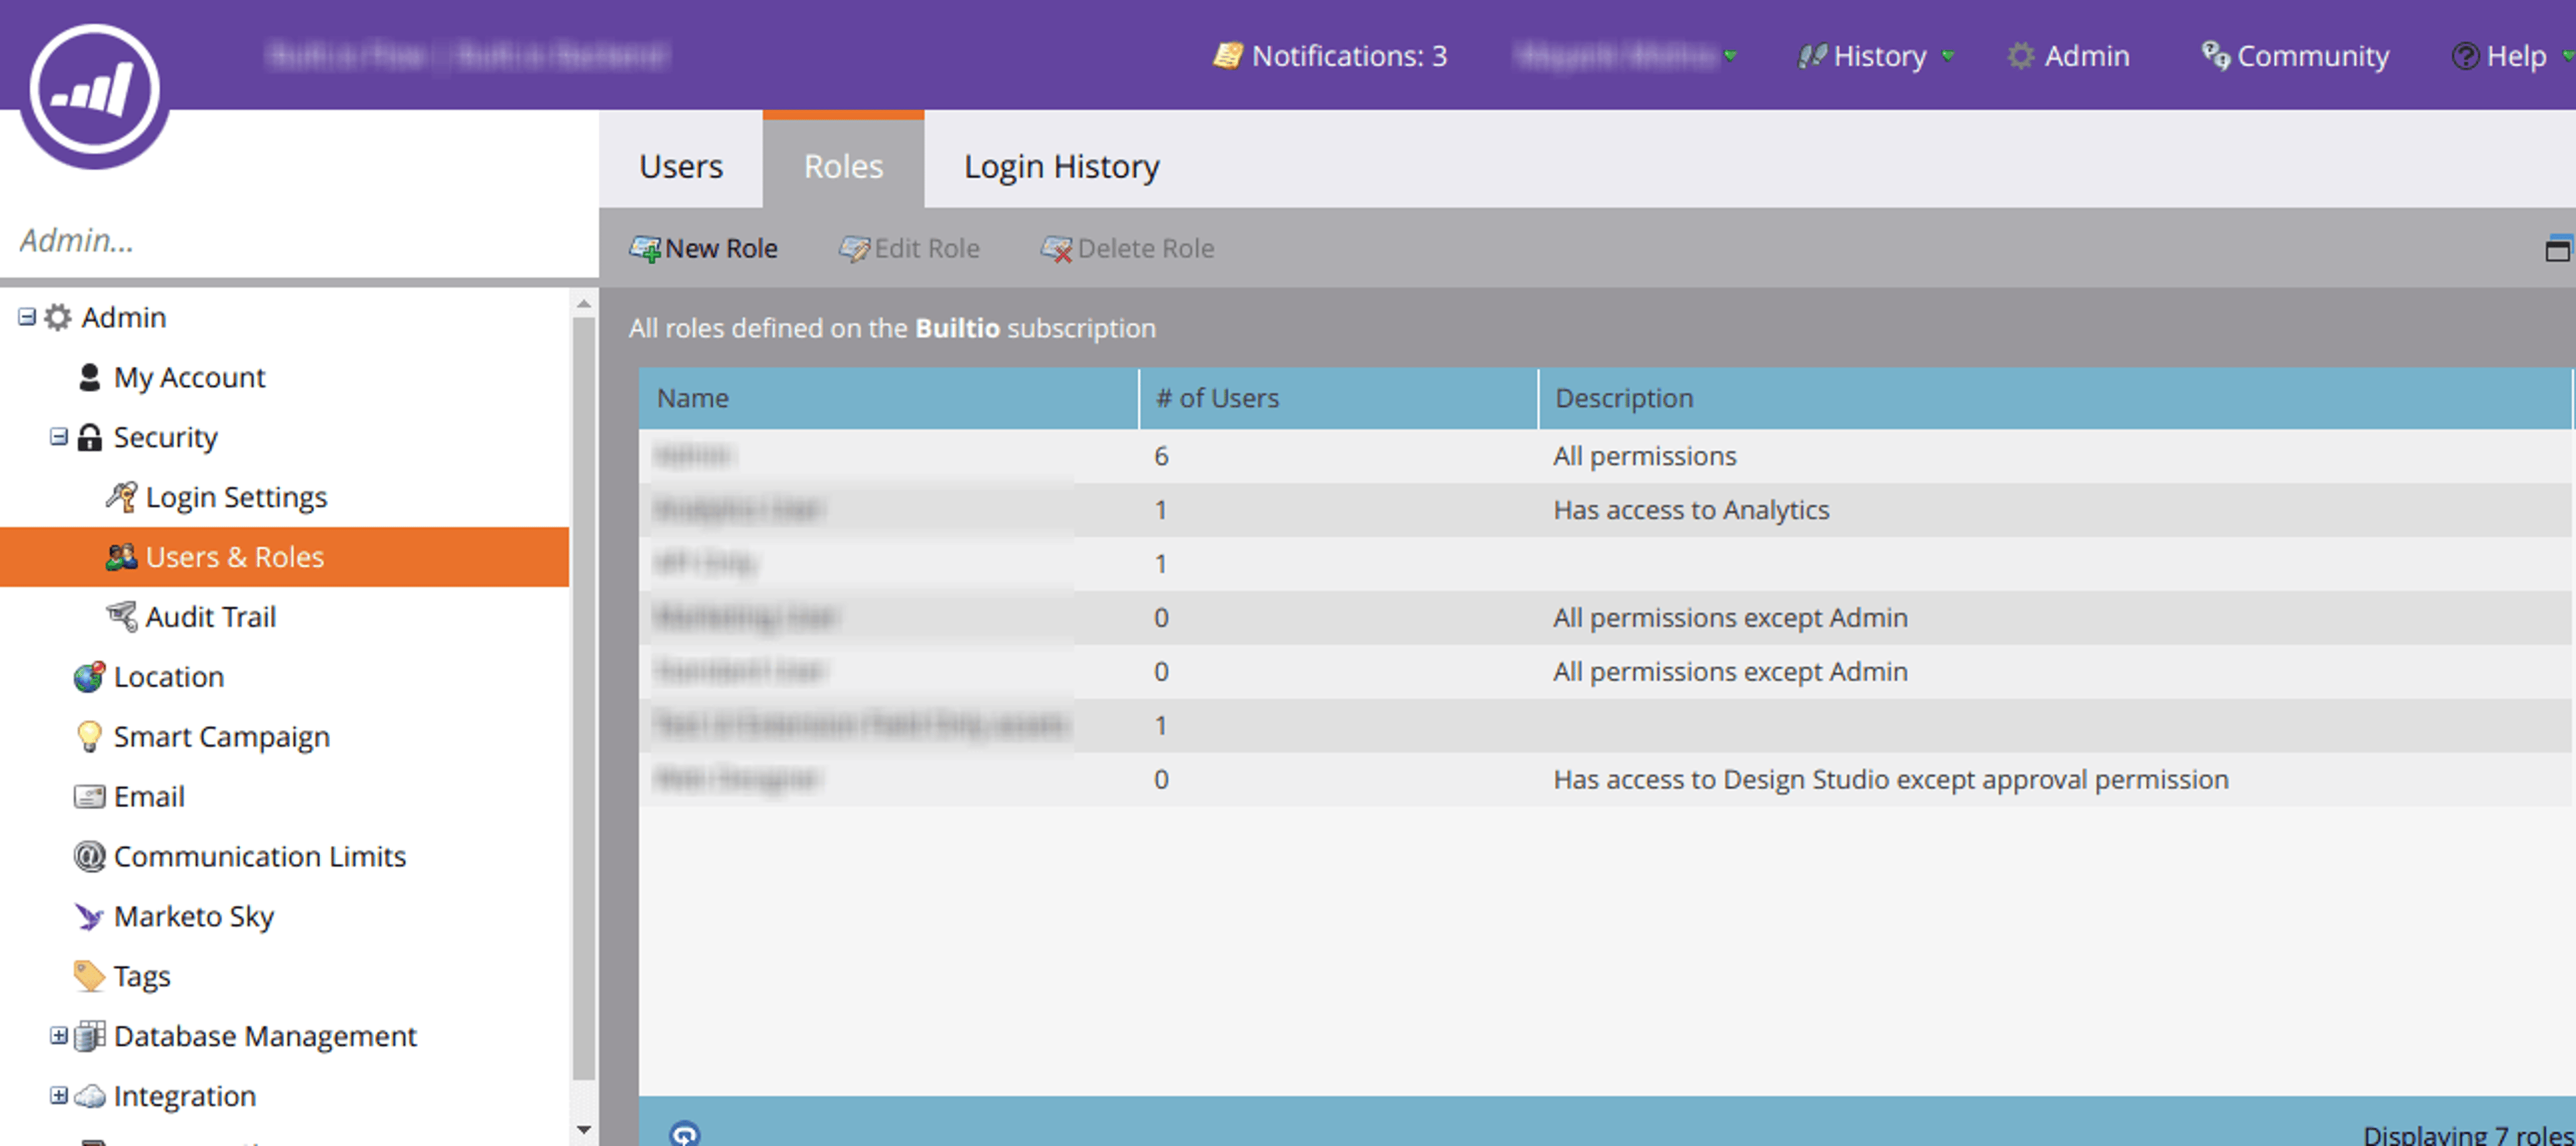
Task: Select the 'Has access to Analytics' row
Action: (x=1605, y=510)
